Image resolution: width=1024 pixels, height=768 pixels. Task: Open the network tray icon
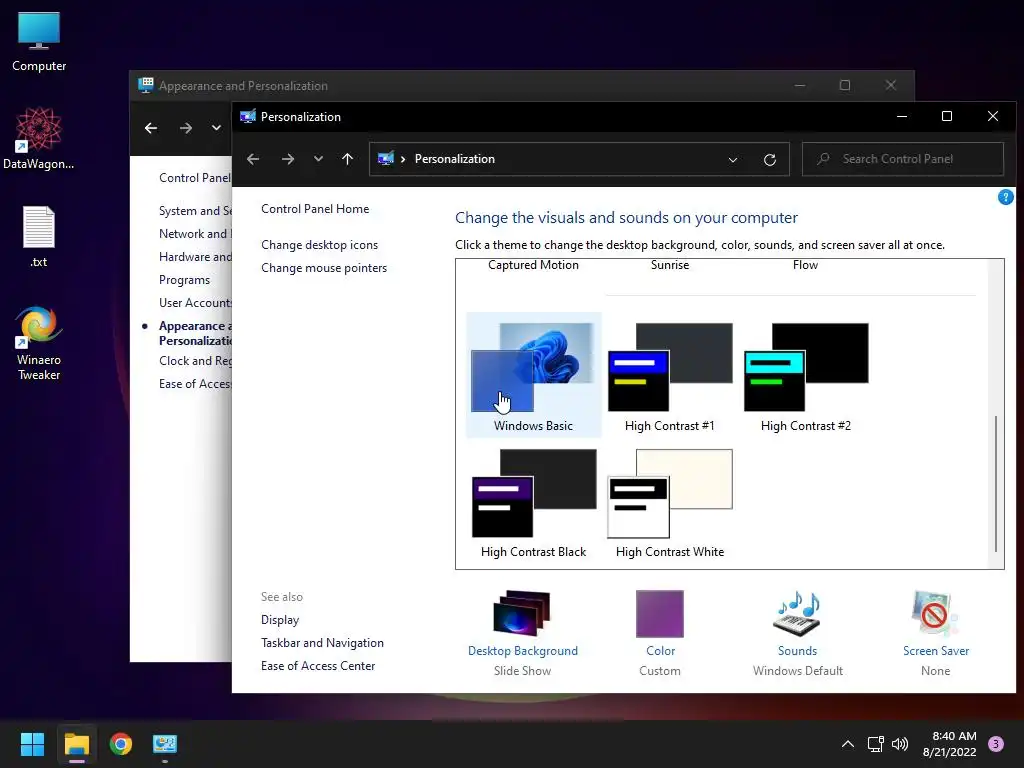tap(875, 744)
